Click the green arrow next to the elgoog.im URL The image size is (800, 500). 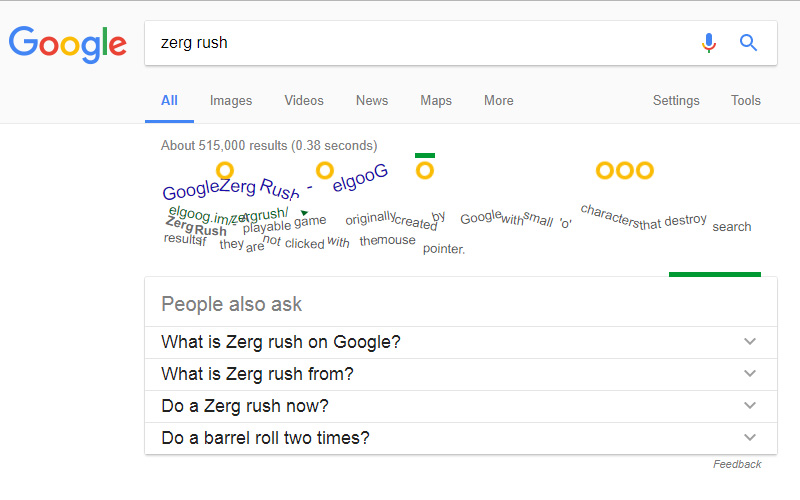click(x=304, y=212)
